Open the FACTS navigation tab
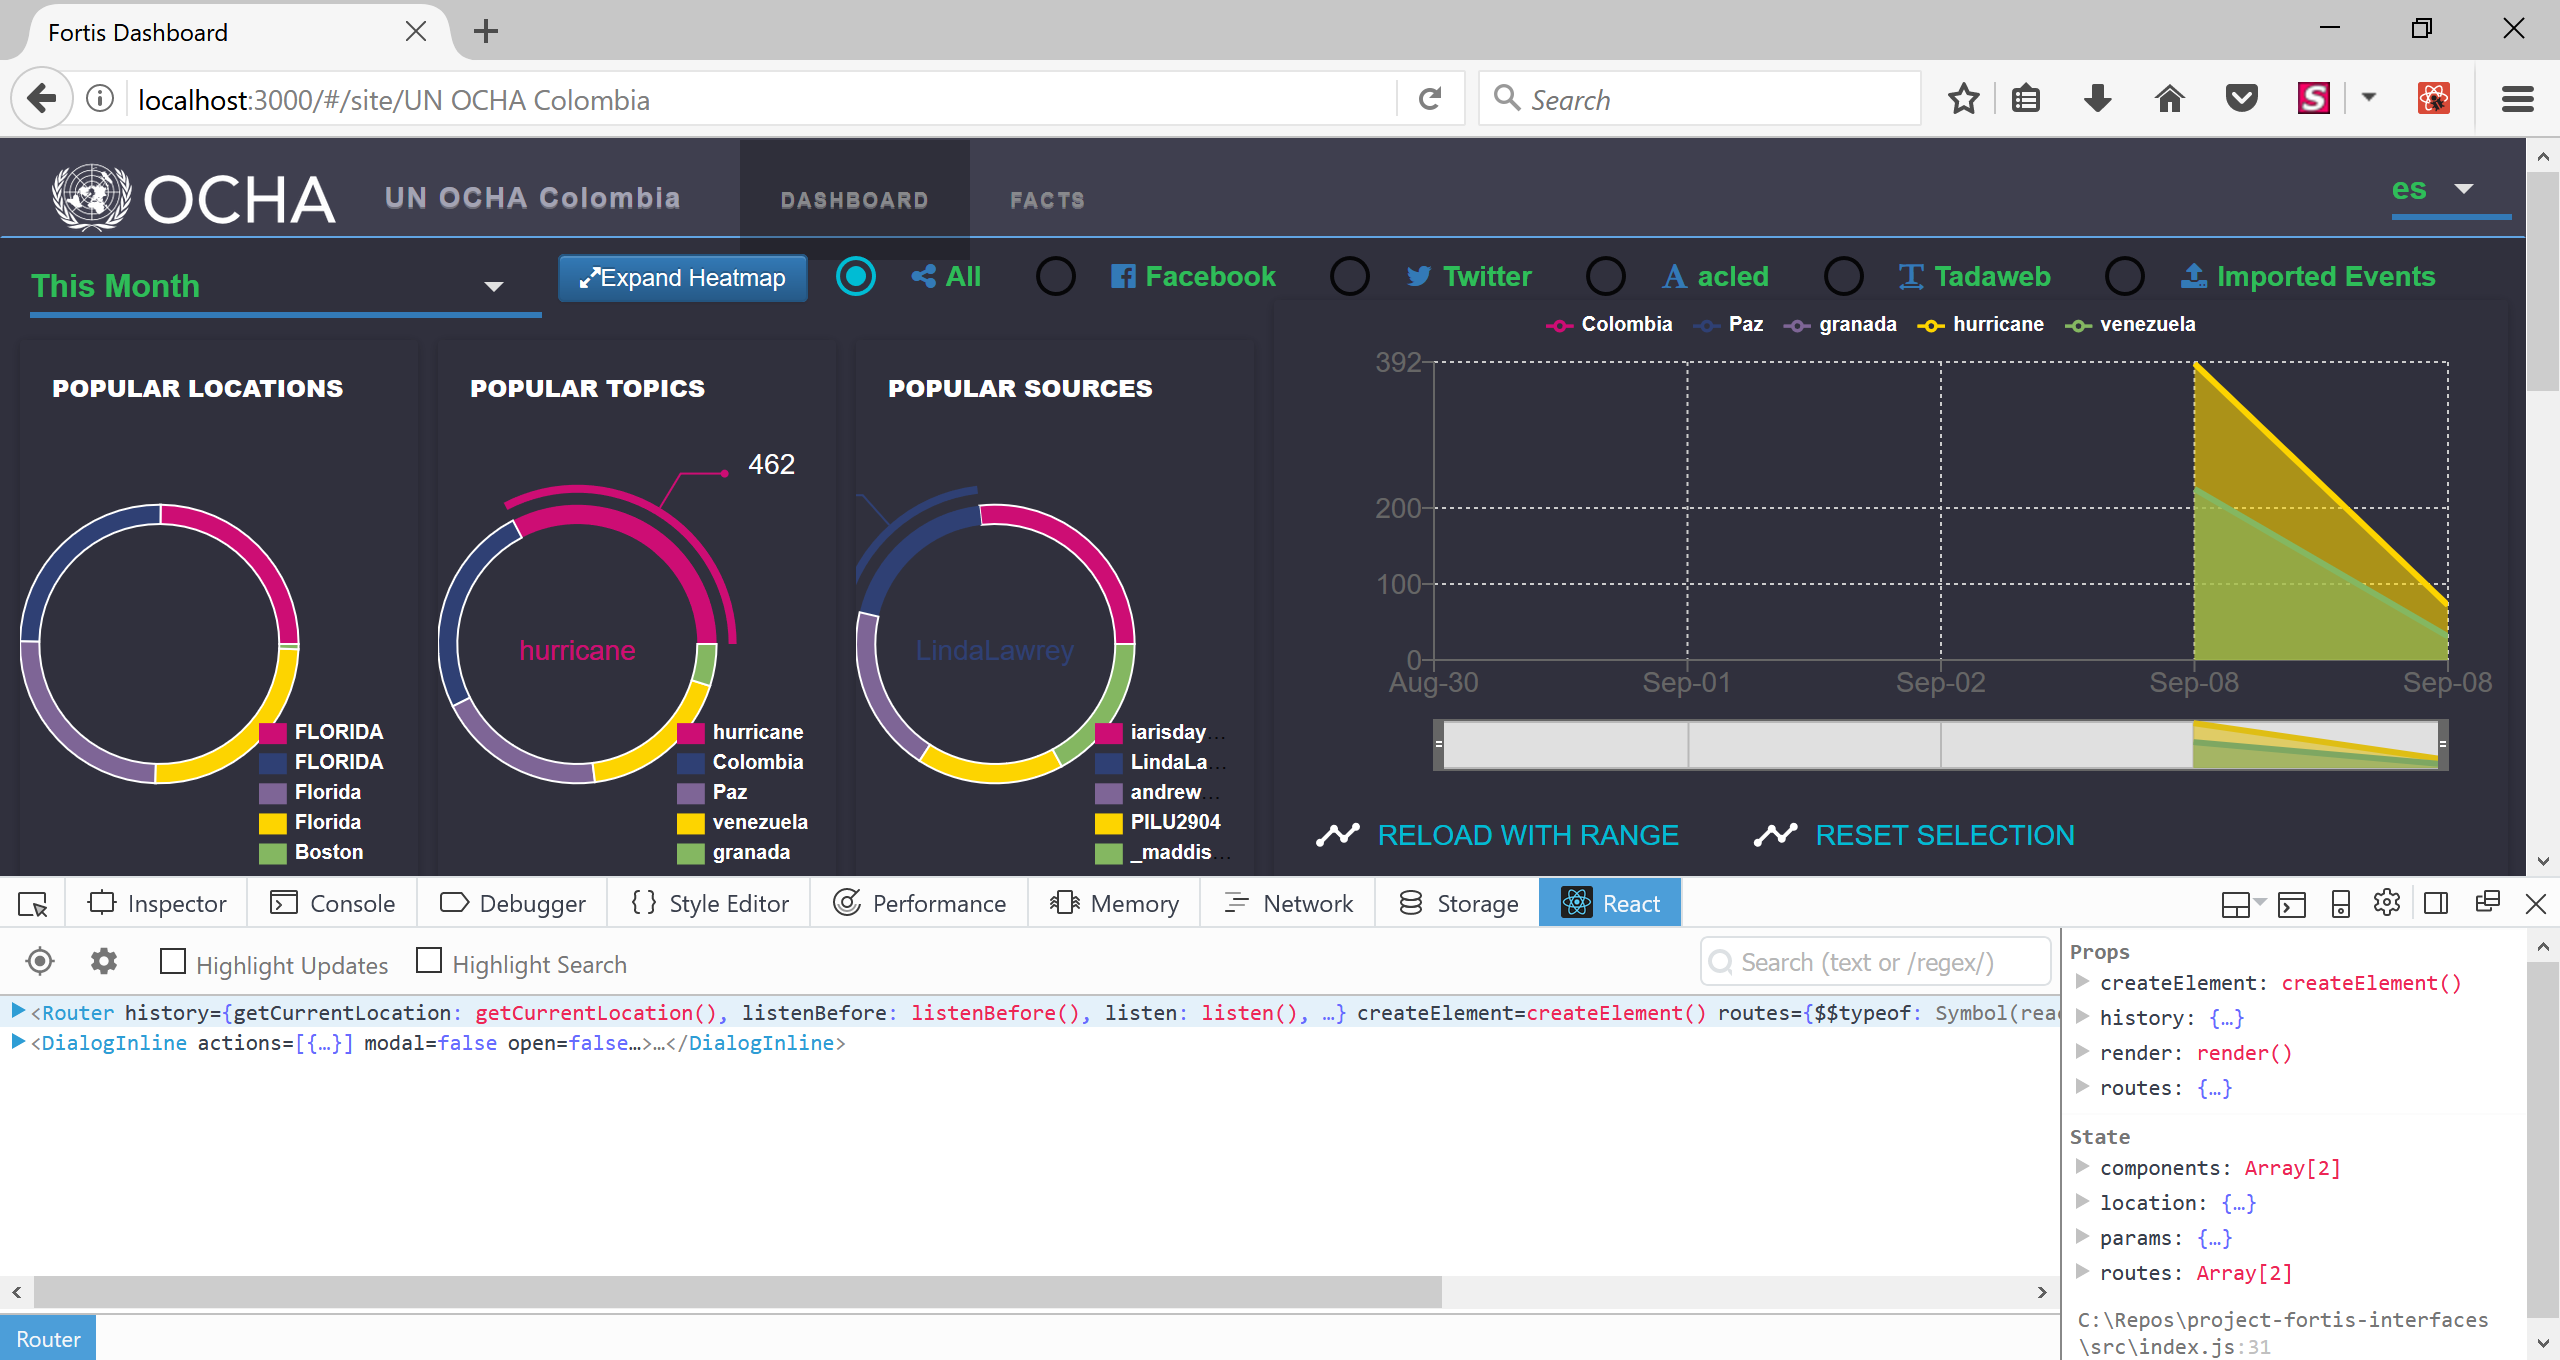2560x1360 pixels. (1046, 200)
